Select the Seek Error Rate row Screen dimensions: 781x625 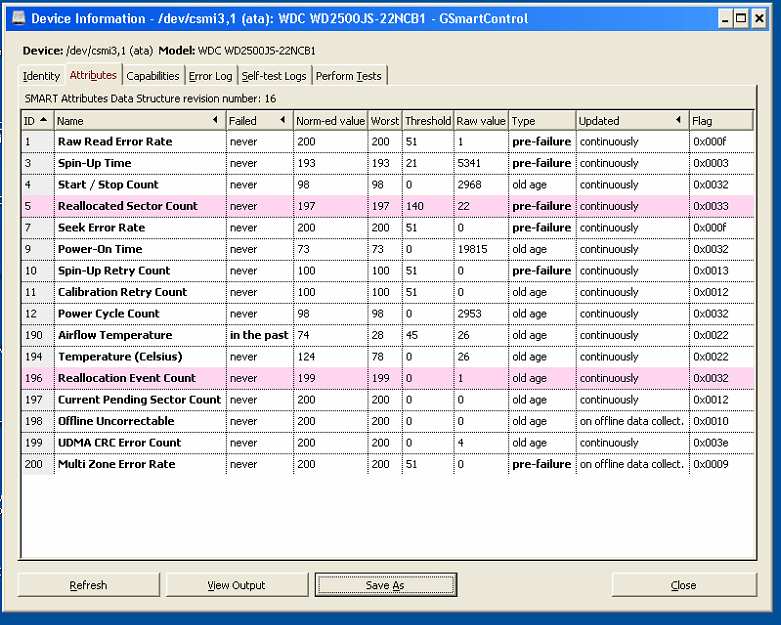pos(388,228)
